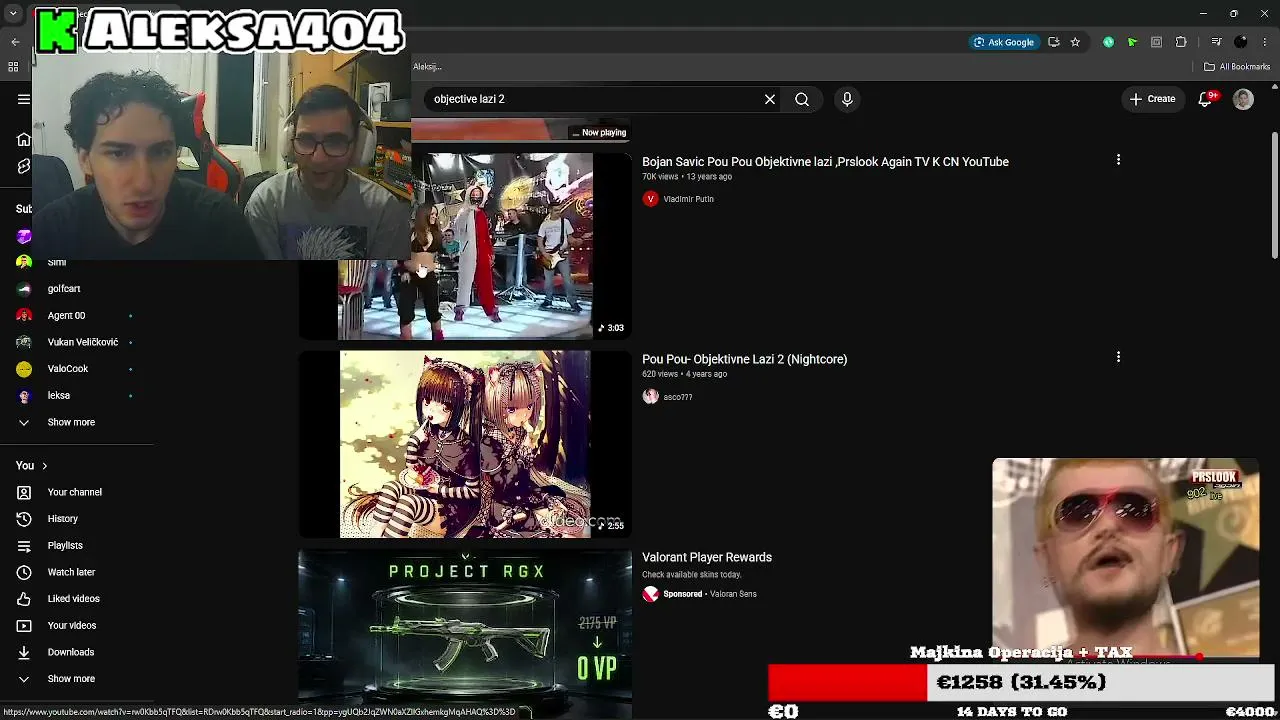1280x720 pixels.
Task: Open the Nightcore anime video thumbnail
Action: coord(465,444)
